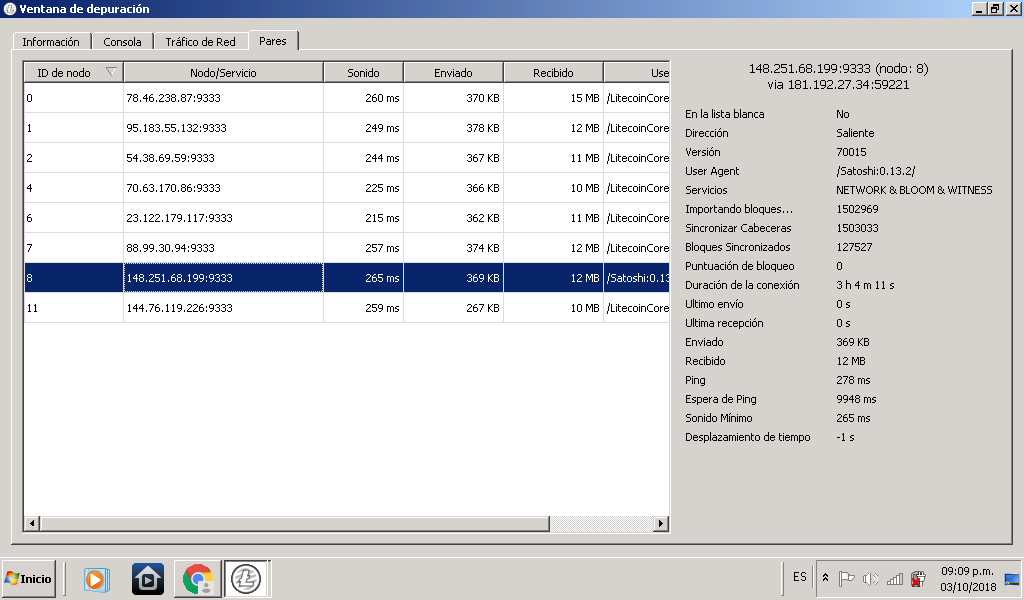1024x600 pixels.
Task: Open the Action Center flag icon
Action: click(x=846, y=578)
